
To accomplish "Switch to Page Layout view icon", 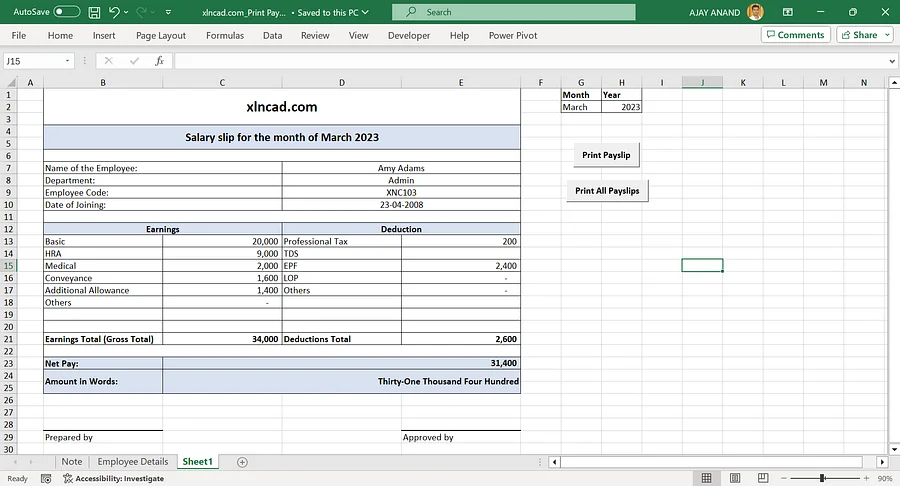I will [735, 478].
